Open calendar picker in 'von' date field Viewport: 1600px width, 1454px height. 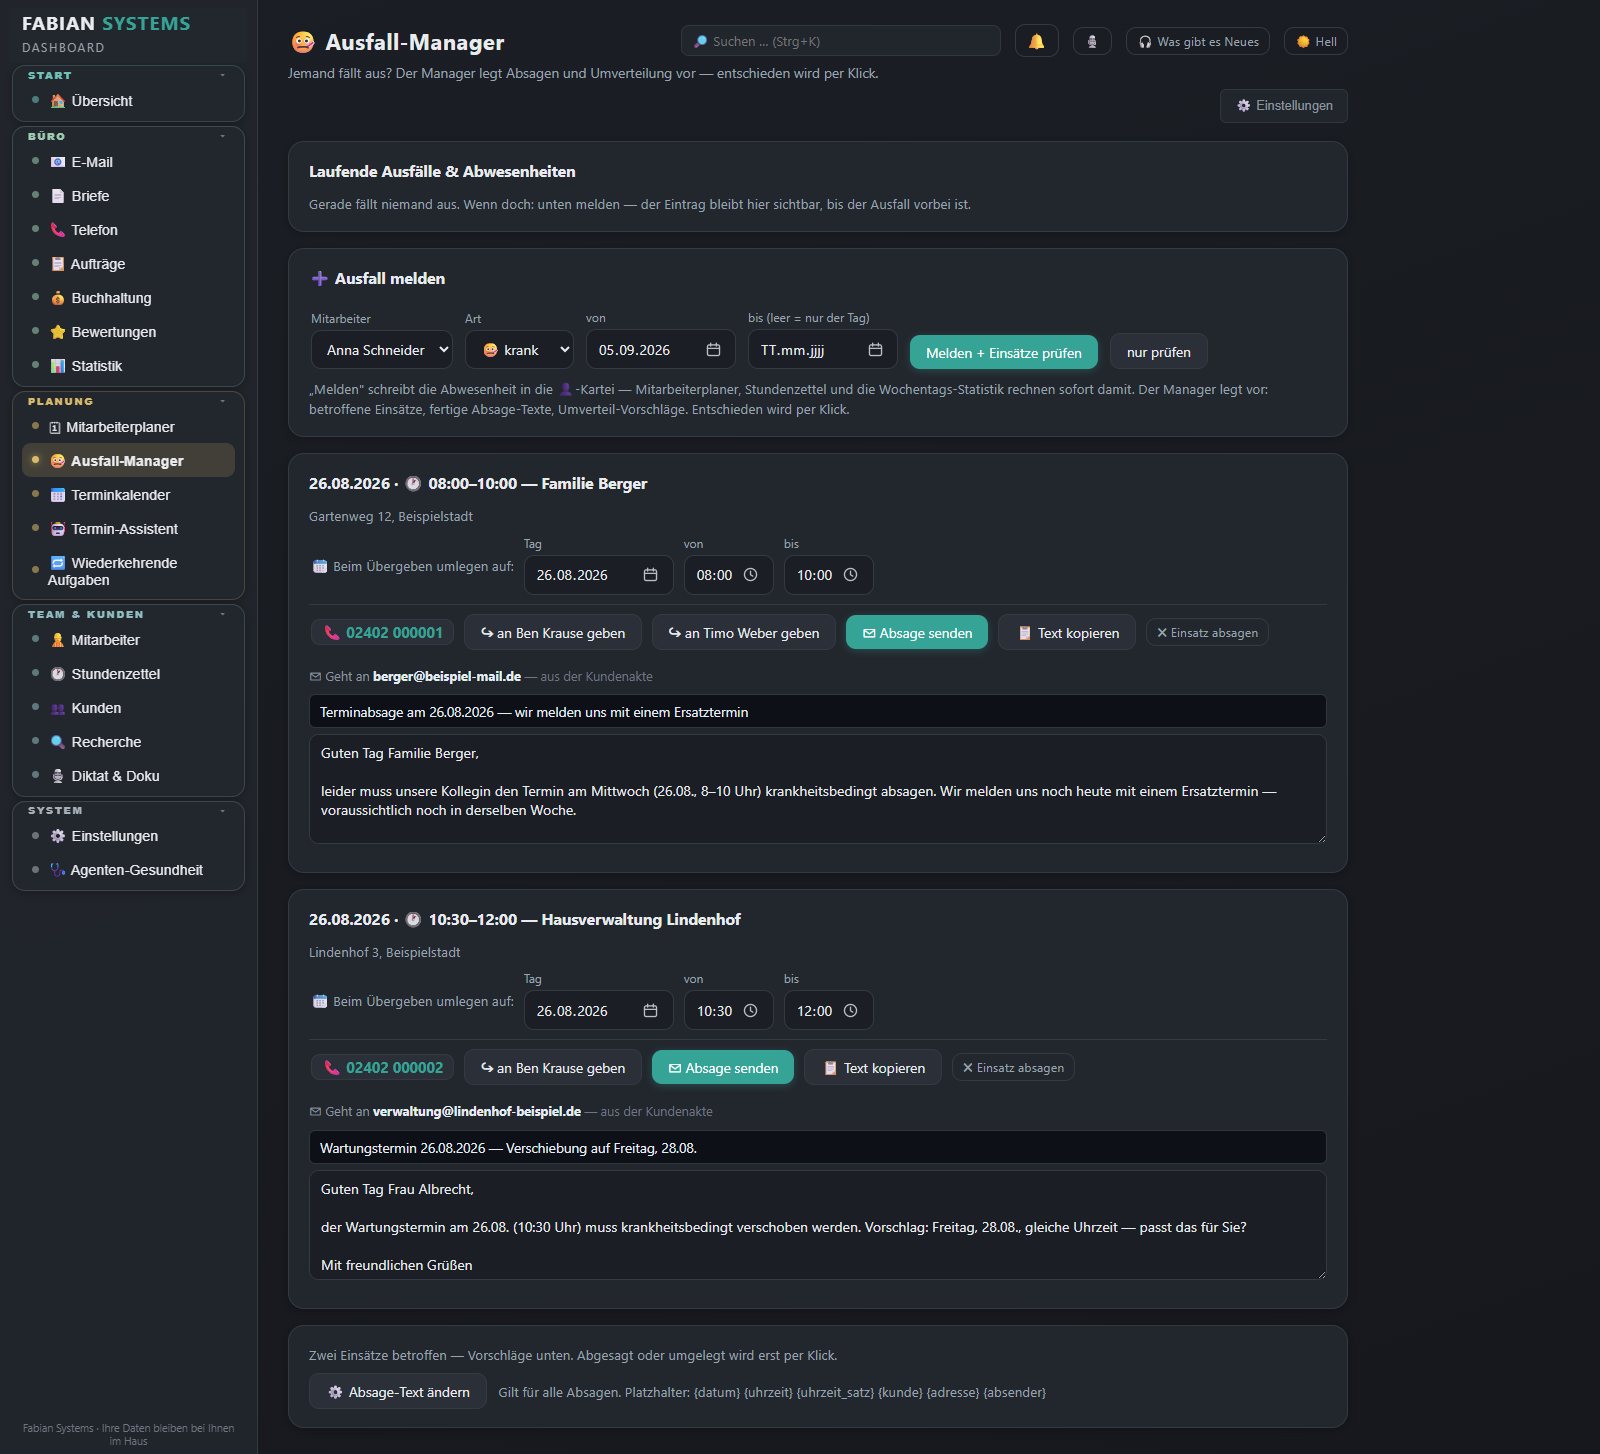point(713,350)
